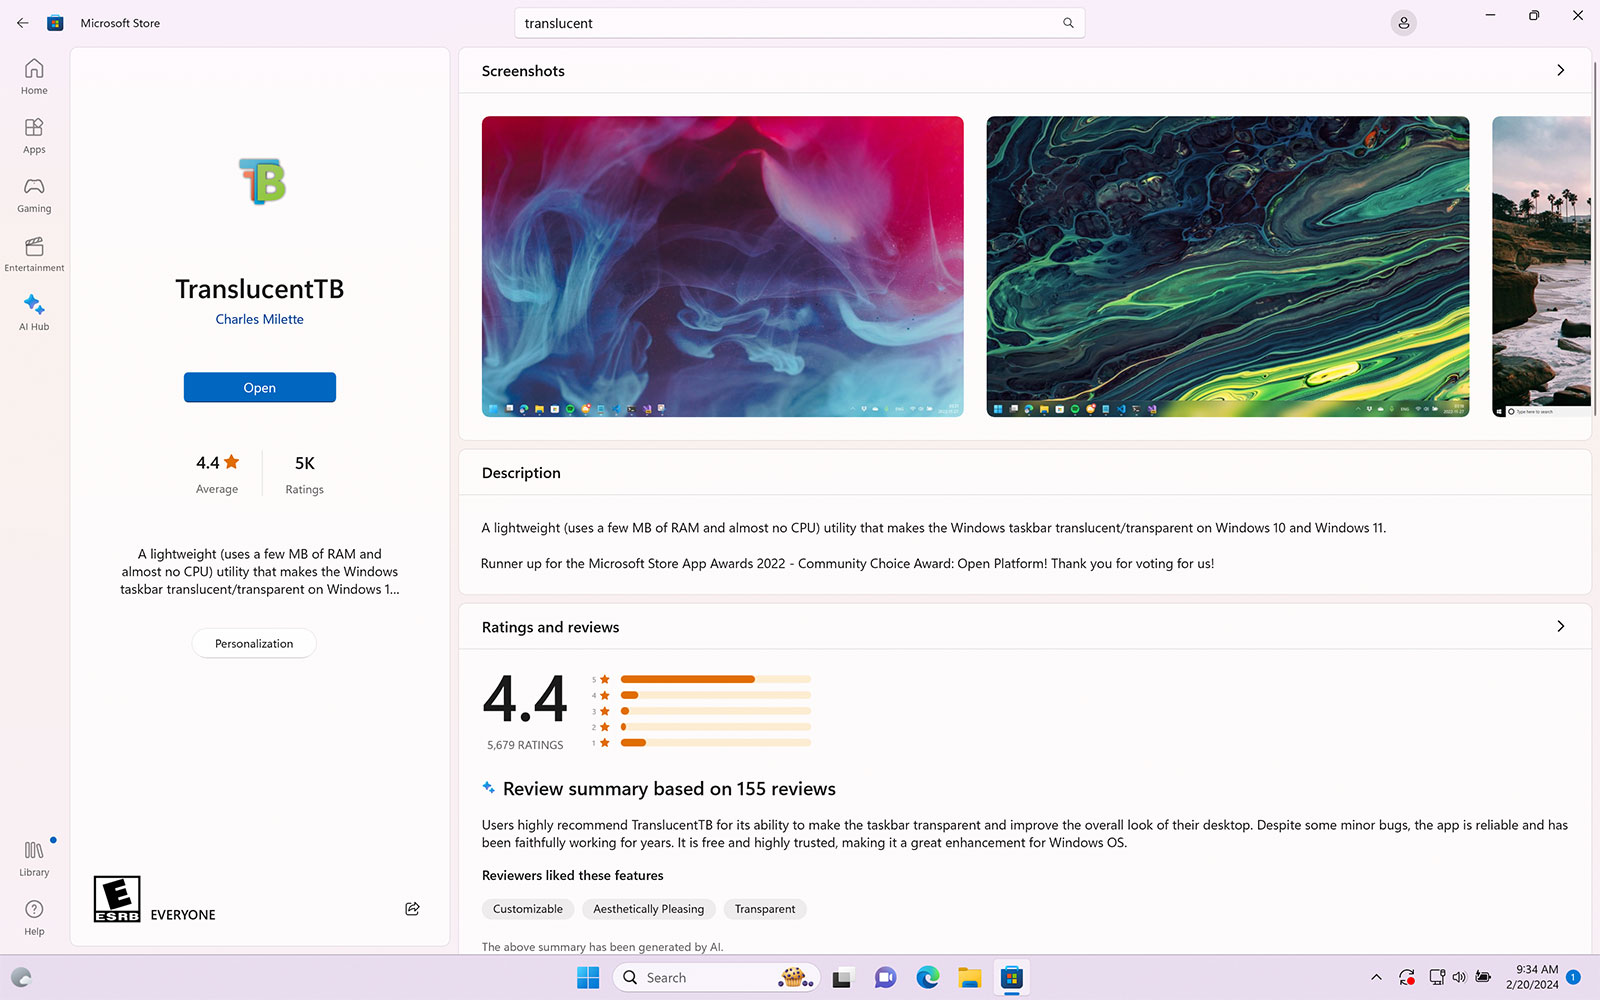
Task: Click the 4.4 Average rating
Action: point(217,473)
